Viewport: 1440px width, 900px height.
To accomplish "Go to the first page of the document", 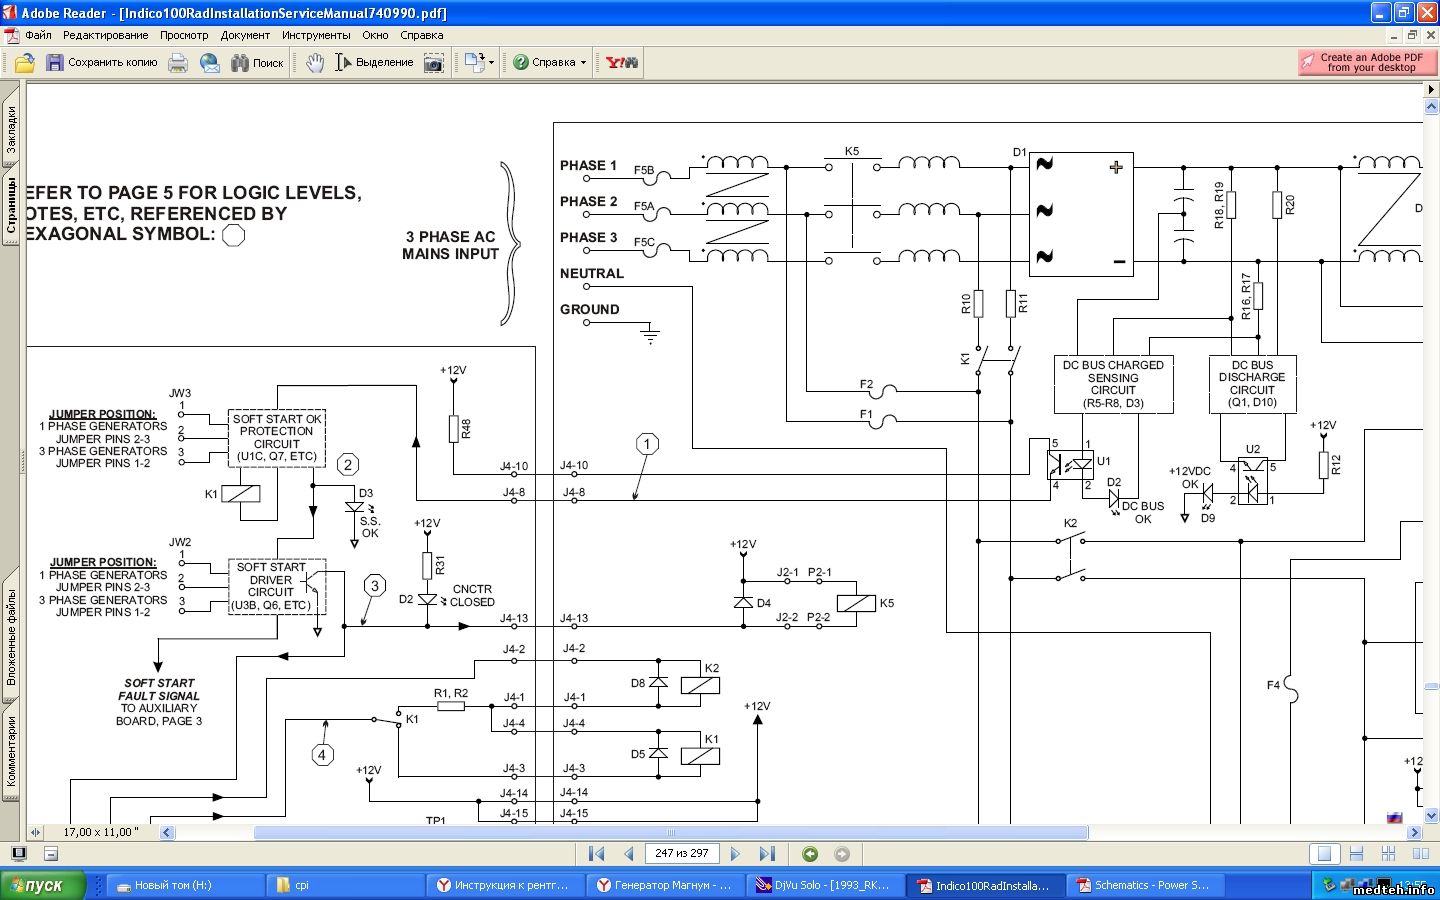I will [x=597, y=854].
